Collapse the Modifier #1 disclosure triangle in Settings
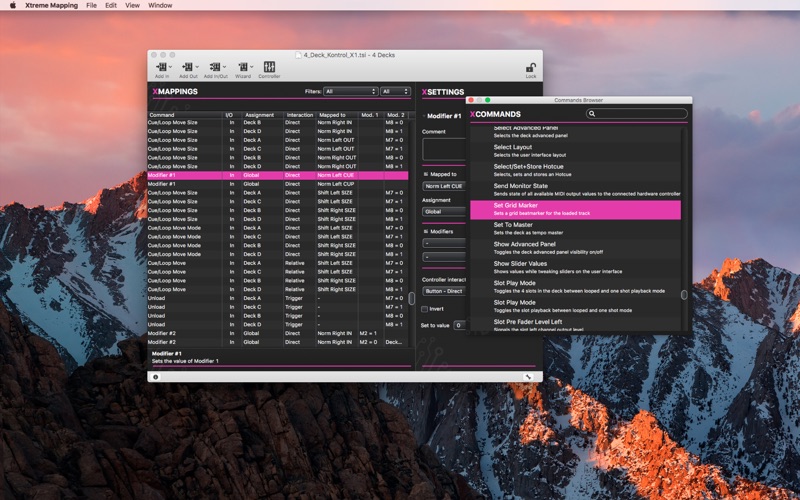This screenshot has height=500, width=800. 424,116
